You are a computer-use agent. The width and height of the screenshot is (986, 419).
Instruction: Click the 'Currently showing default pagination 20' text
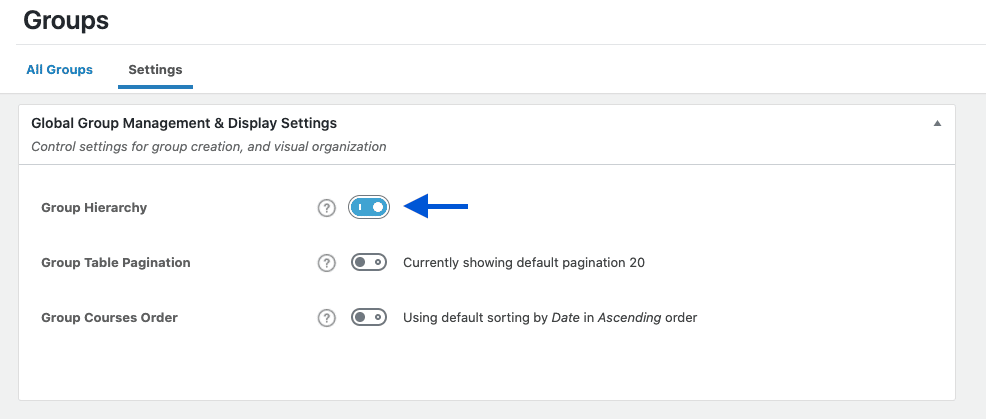tap(524, 263)
